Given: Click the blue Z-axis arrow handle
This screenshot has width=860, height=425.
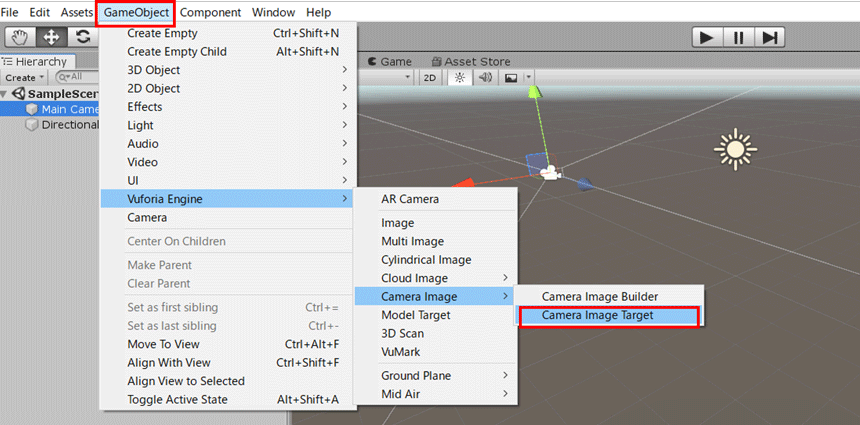Looking at the screenshot, I should tap(586, 184).
